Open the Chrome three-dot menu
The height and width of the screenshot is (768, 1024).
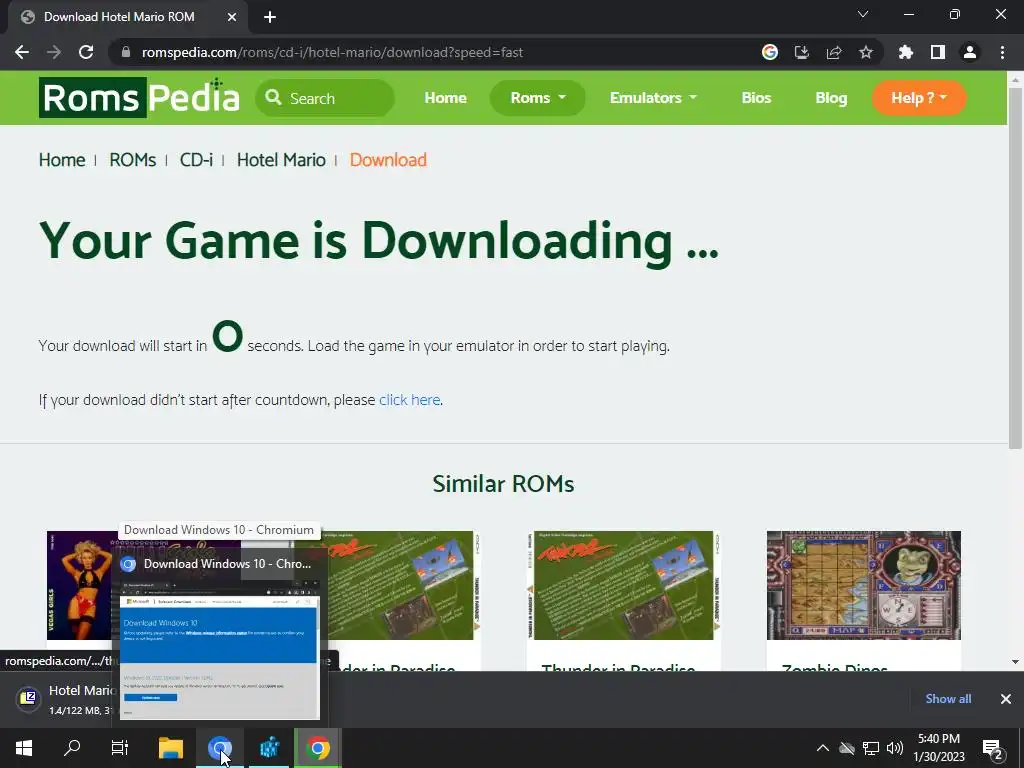click(1002, 52)
